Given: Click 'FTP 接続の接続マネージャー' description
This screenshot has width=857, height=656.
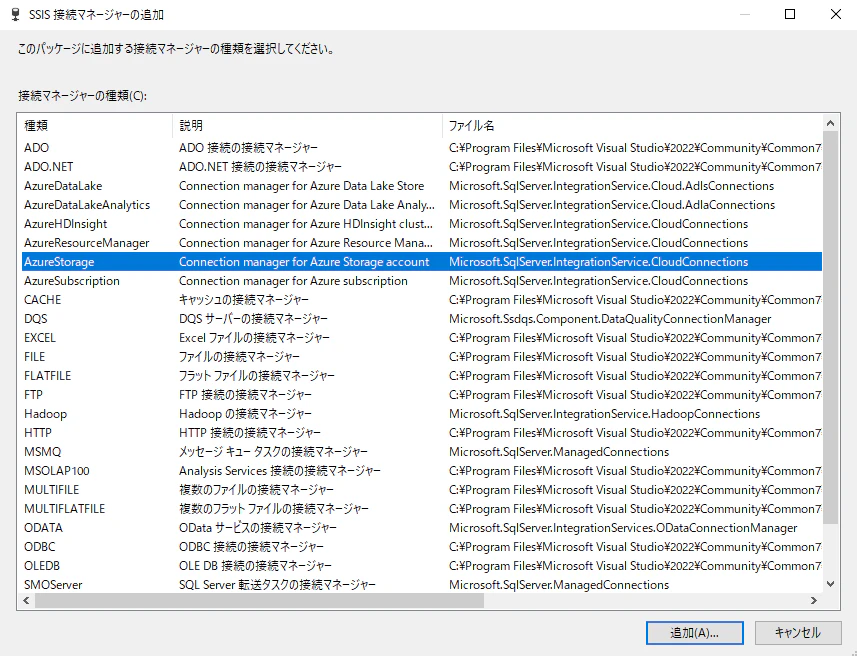Looking at the screenshot, I should [245, 395].
